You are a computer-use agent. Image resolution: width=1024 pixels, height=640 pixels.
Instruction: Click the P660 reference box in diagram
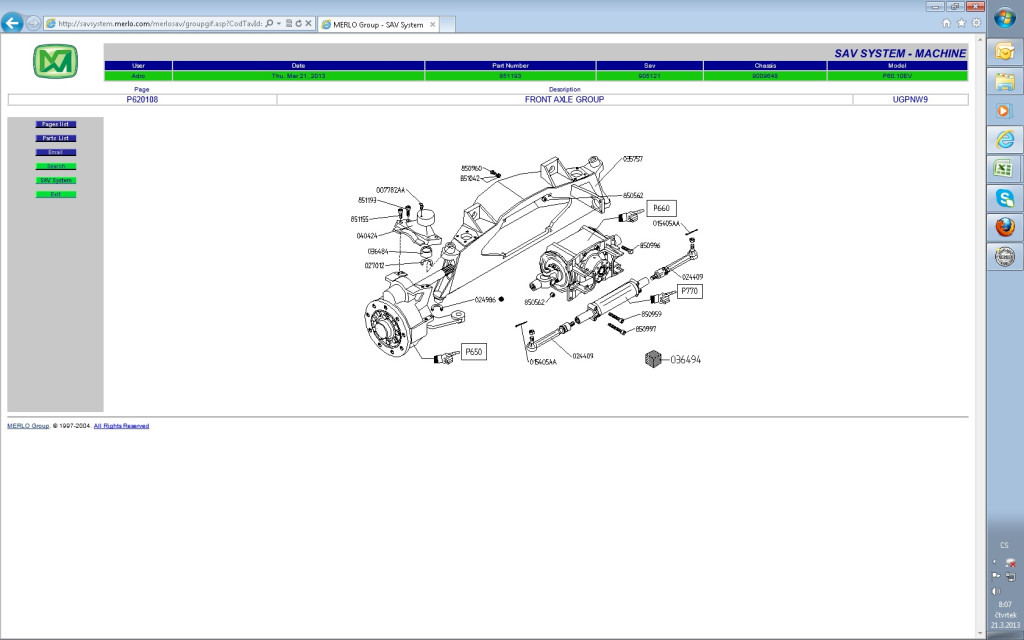(662, 208)
